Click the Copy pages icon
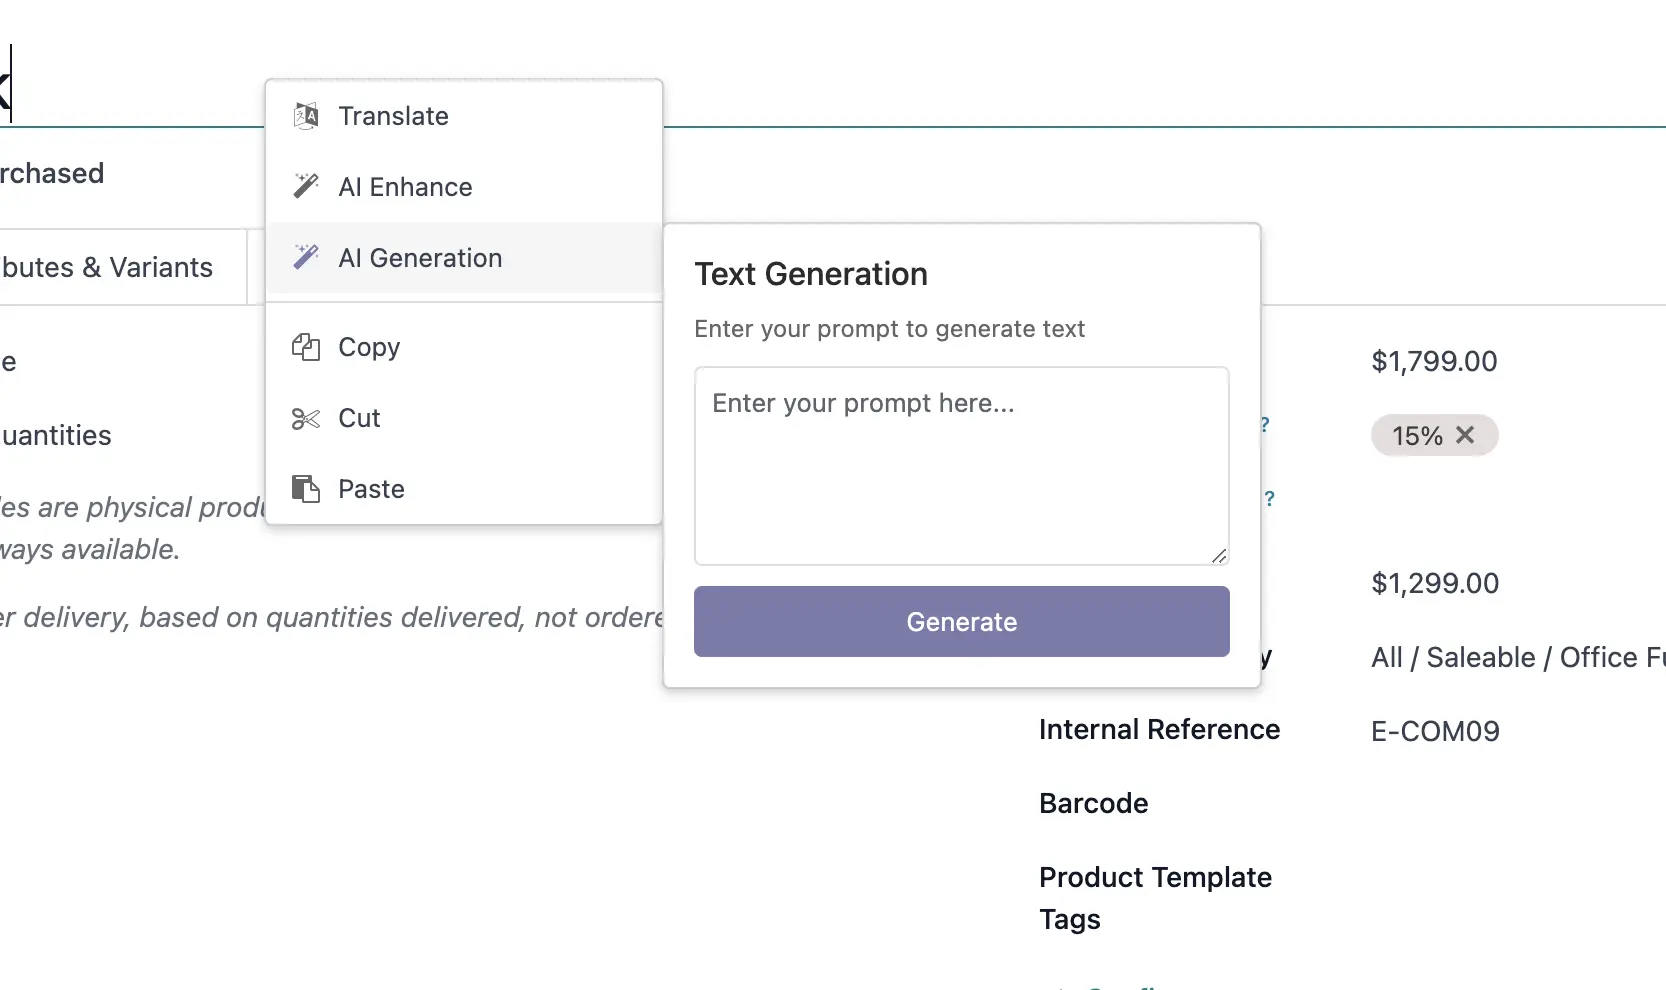This screenshot has width=1666, height=990. pos(305,347)
